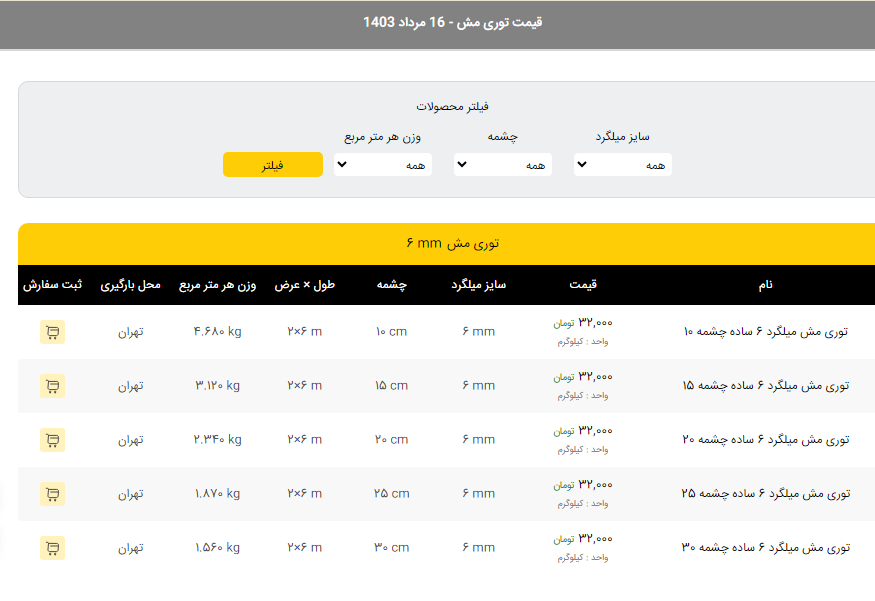The width and height of the screenshot is (875, 601).
Task: Open product توری مش میلگرد 6 ساده چشمه 10
Action: pos(766,332)
